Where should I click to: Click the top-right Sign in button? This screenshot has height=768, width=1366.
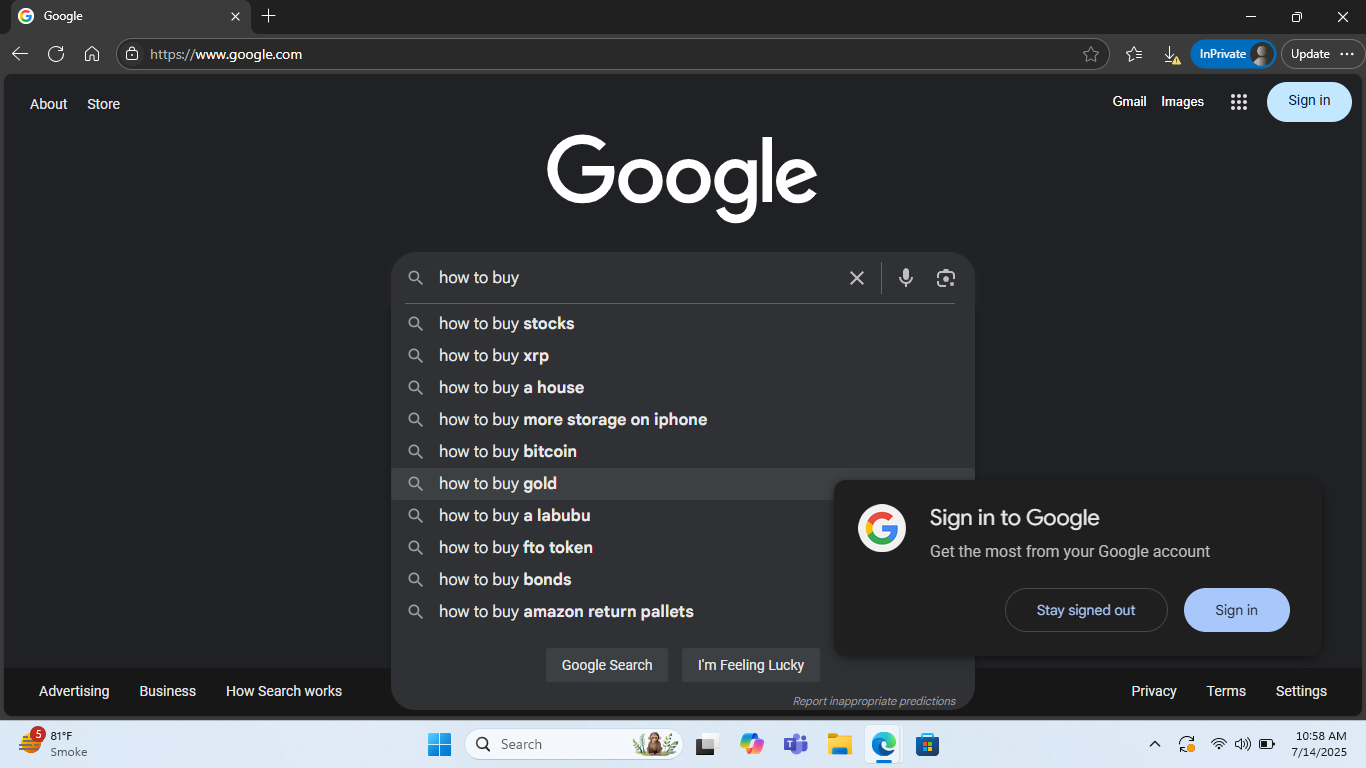pyautogui.click(x=1309, y=101)
